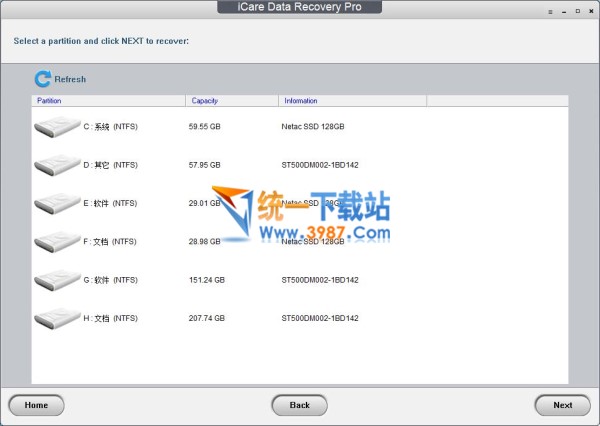Select the D: (NTFS) partition label
Screen dimensions: 600x426
(x=111, y=165)
